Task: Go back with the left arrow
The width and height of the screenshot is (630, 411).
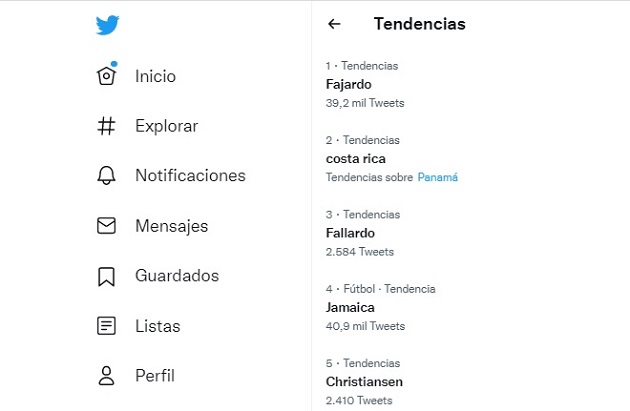Action: pyautogui.click(x=334, y=24)
